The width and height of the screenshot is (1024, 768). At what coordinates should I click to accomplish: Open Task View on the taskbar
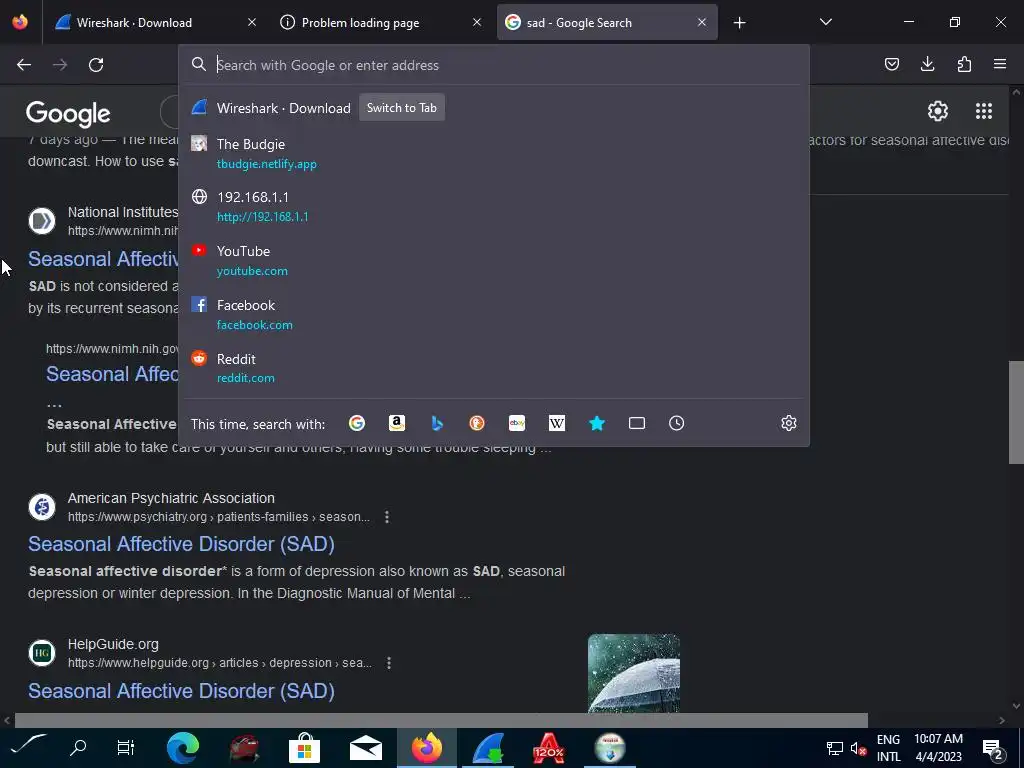click(125, 746)
